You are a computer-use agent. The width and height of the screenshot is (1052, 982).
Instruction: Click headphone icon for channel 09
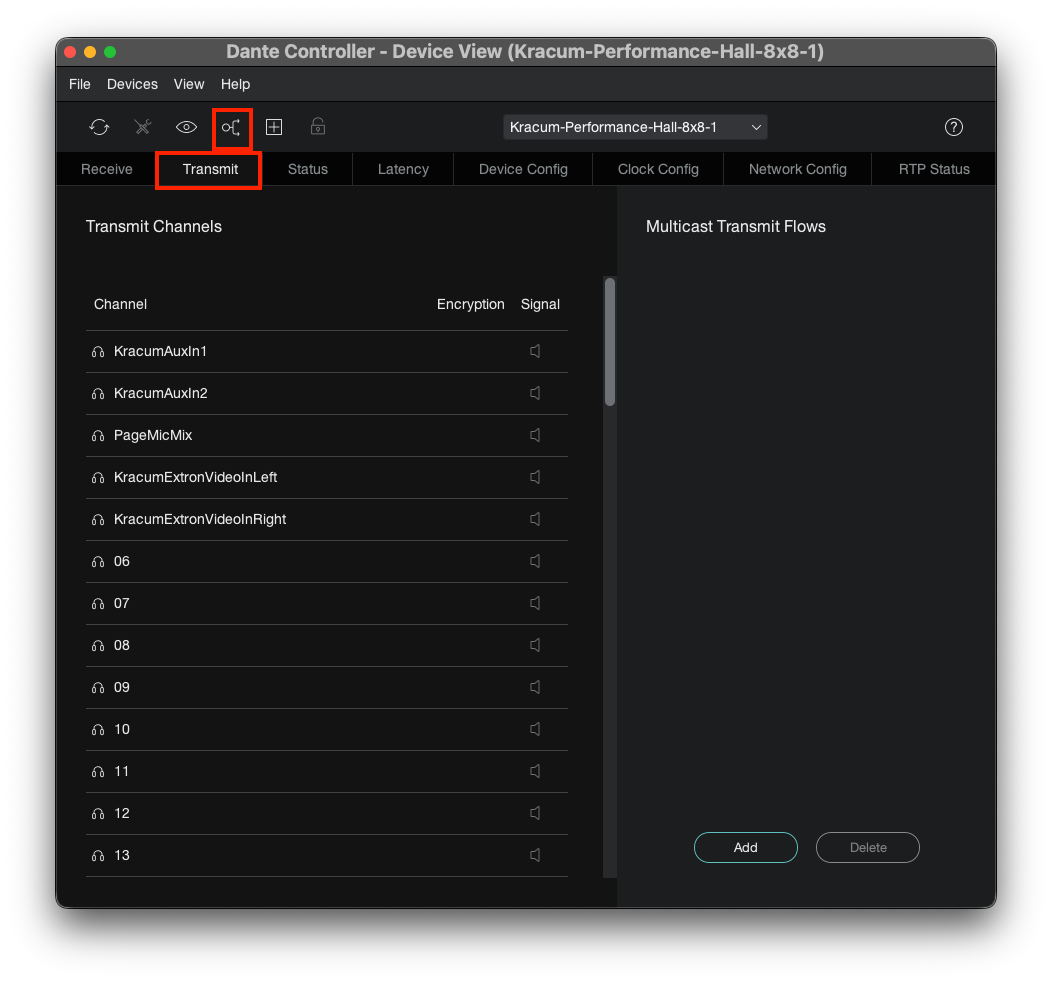(x=98, y=688)
